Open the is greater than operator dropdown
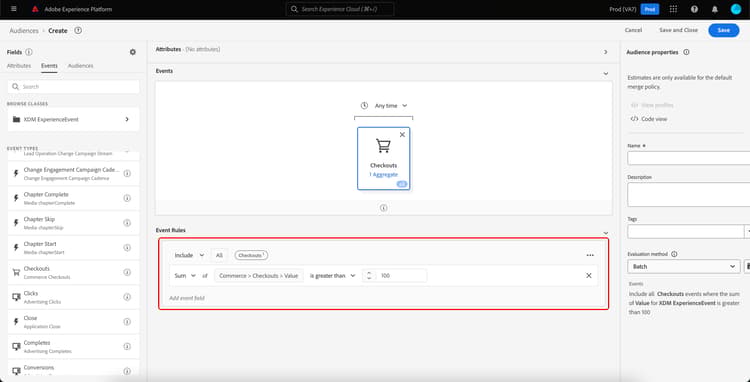 [332, 275]
